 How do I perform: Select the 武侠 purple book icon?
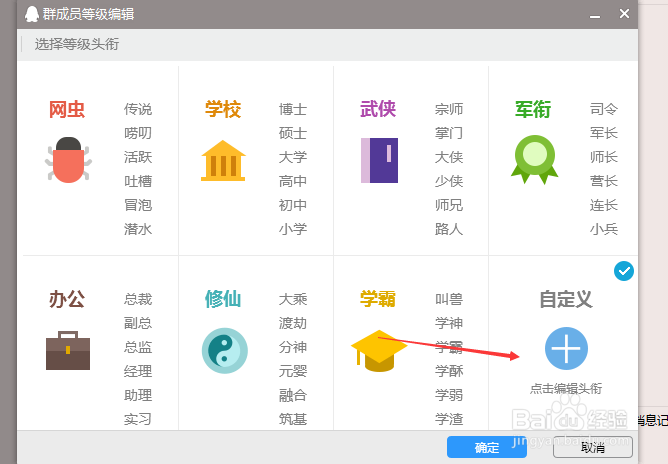[379, 160]
